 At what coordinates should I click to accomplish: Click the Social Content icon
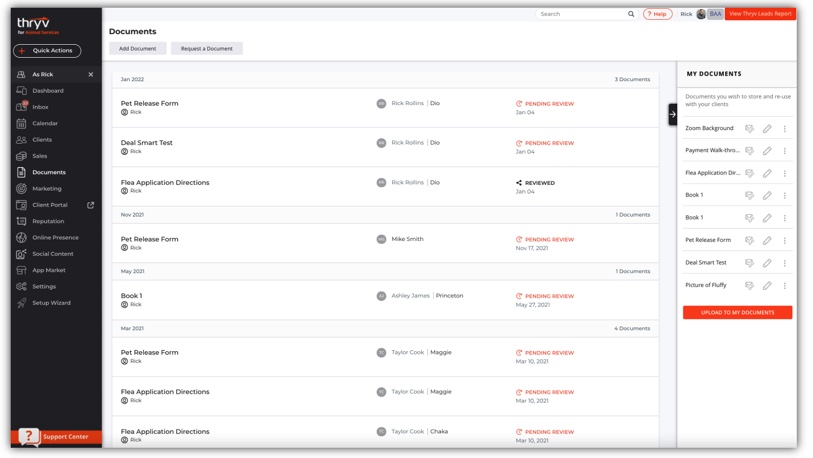click(x=21, y=254)
